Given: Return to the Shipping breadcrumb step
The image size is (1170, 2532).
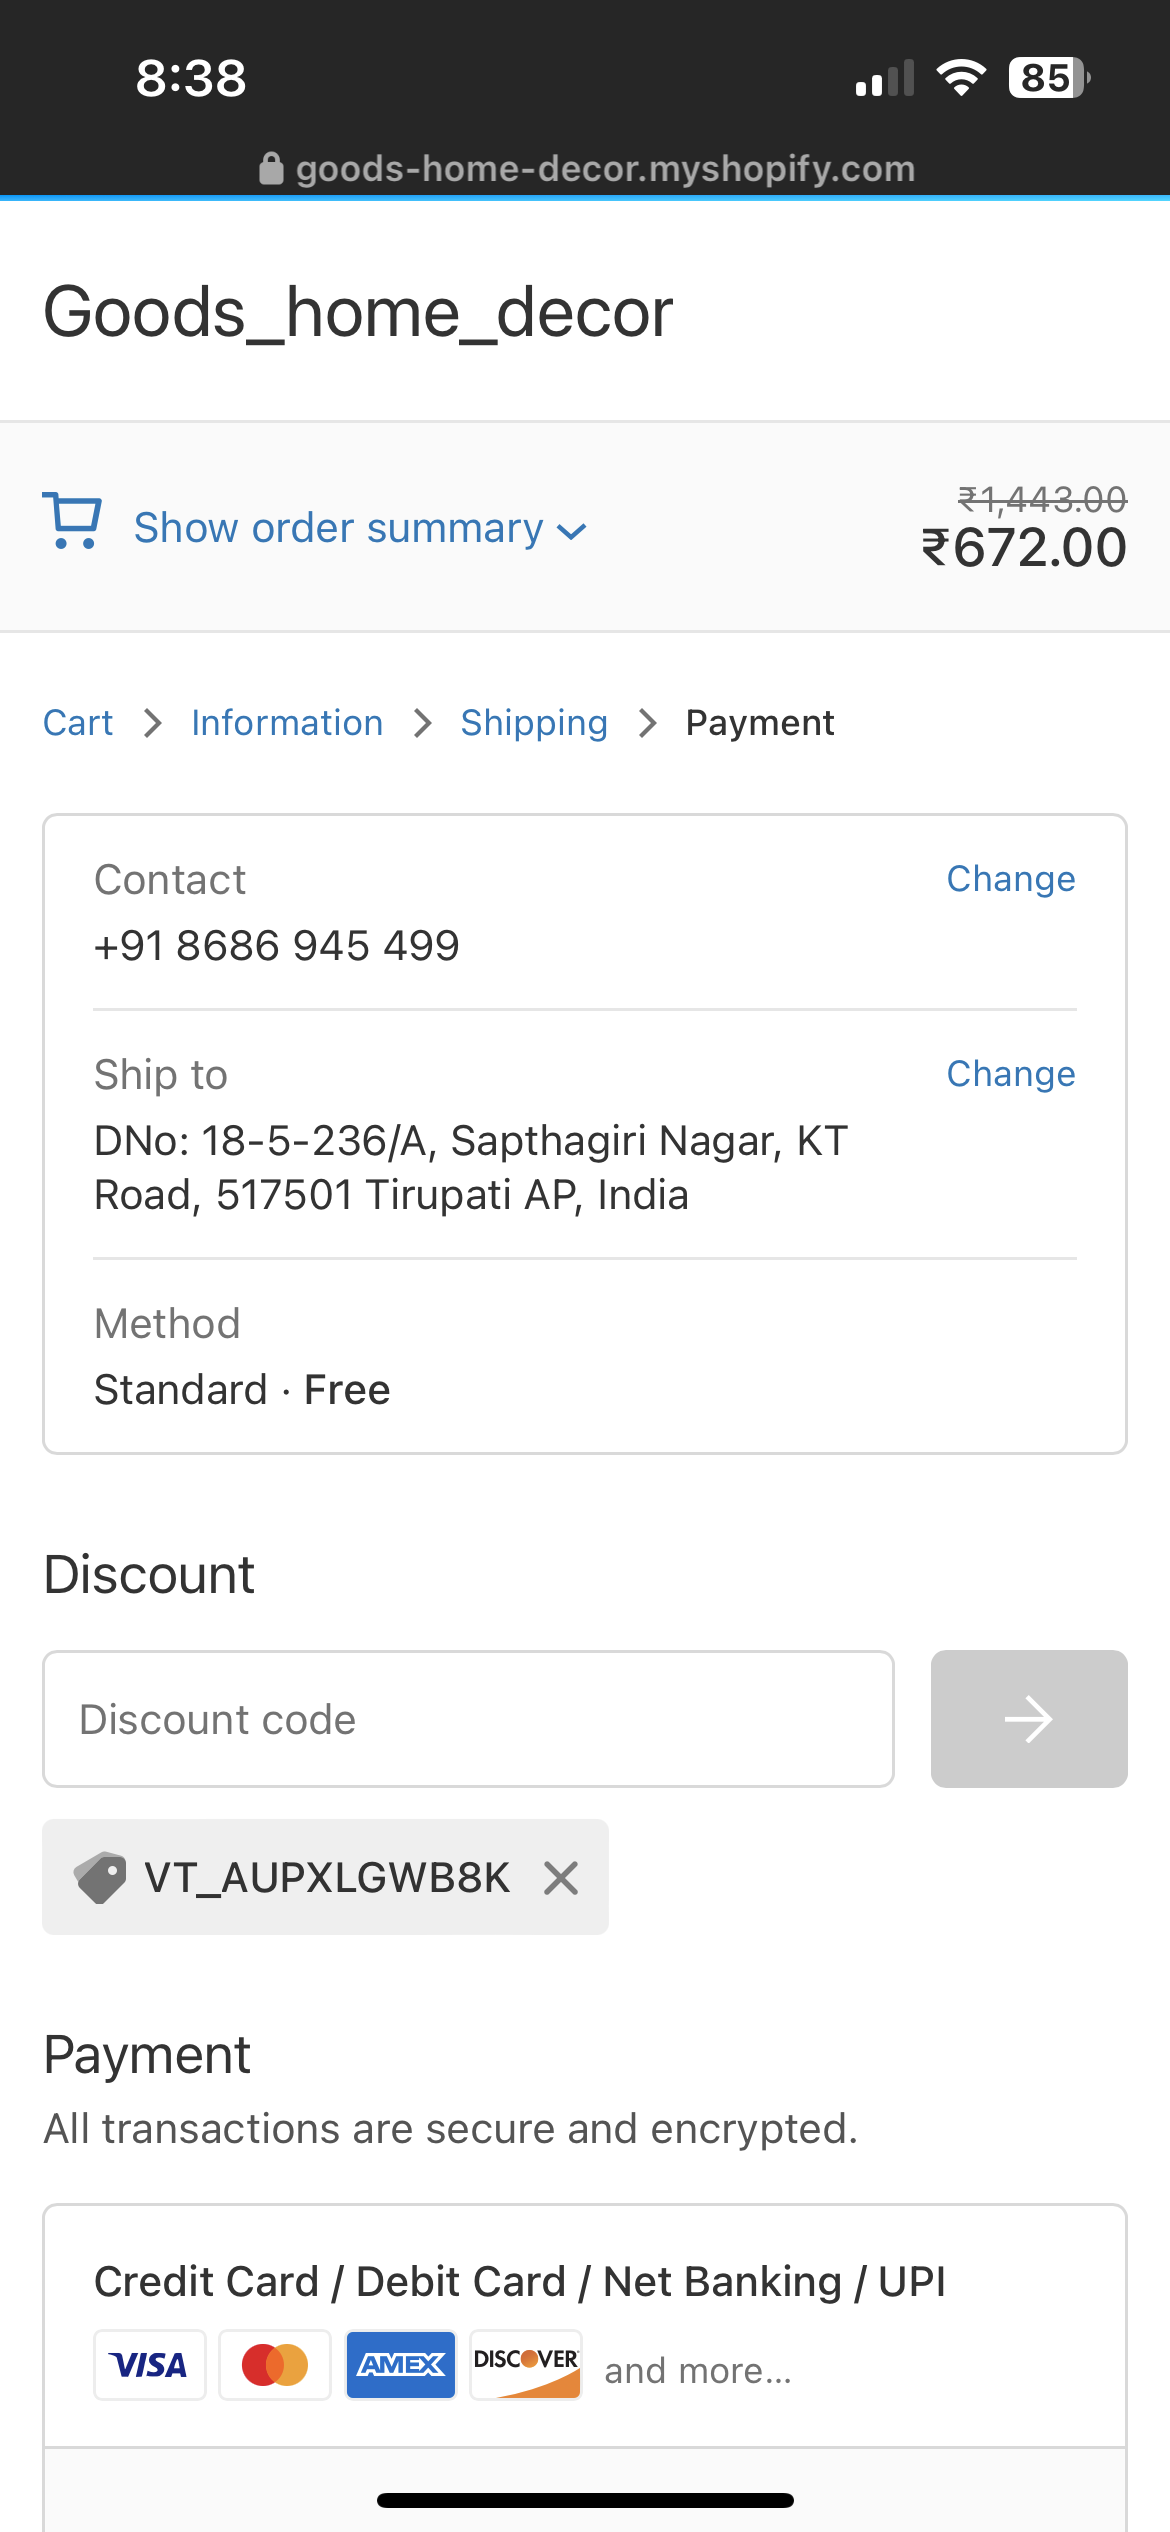Looking at the screenshot, I should 534,723.
